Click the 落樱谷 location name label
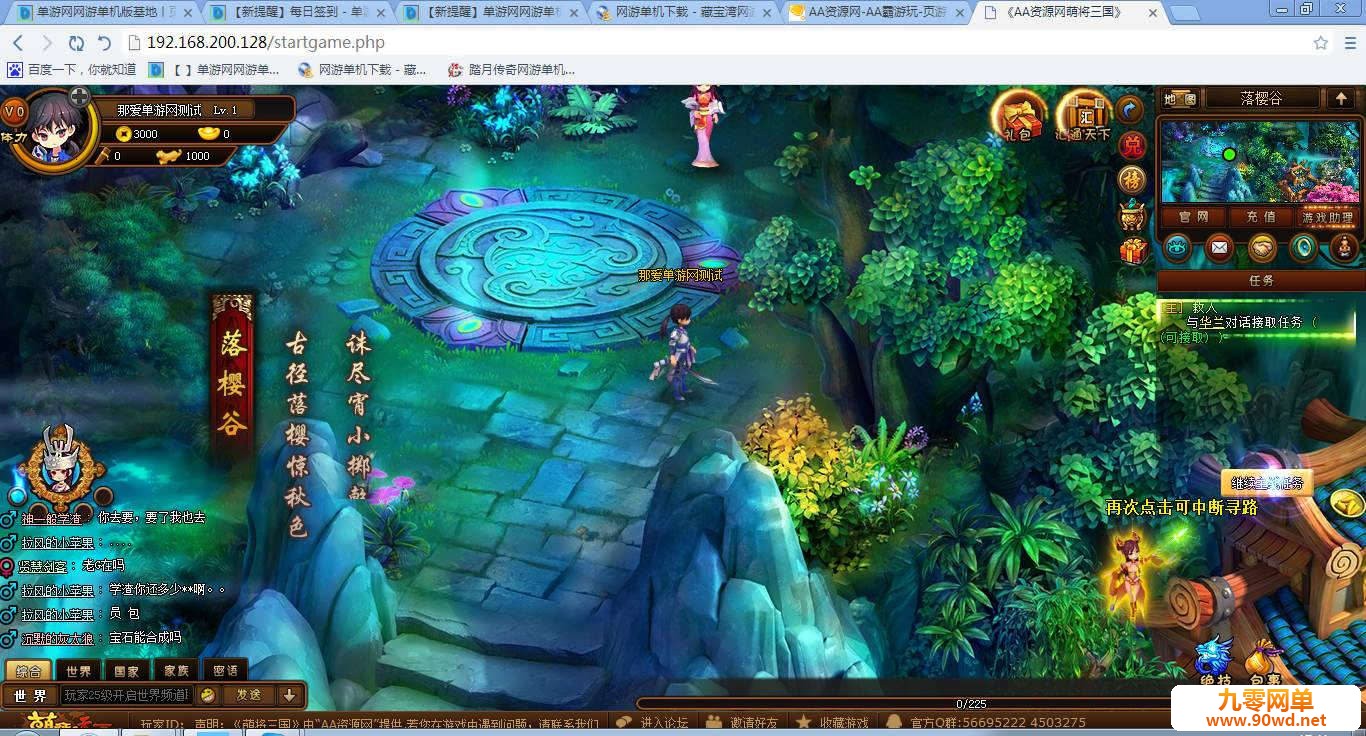The width and height of the screenshot is (1366, 736). (1261, 98)
